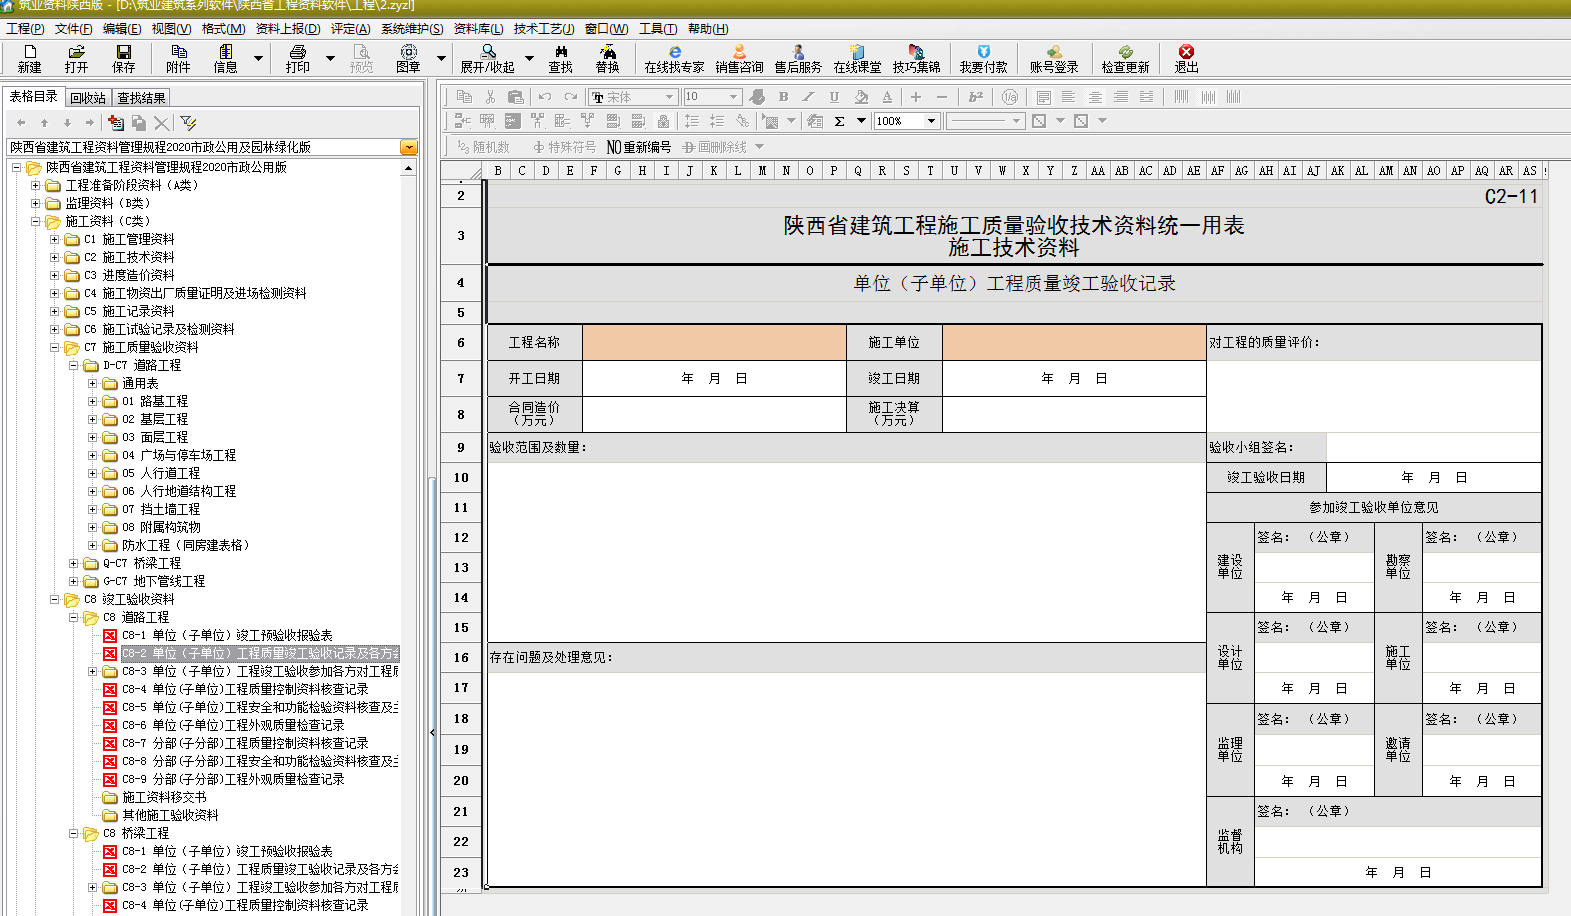This screenshot has height=916, width=1571.
Task: Switch to the 回收站 tab
Action: pyautogui.click(x=88, y=98)
